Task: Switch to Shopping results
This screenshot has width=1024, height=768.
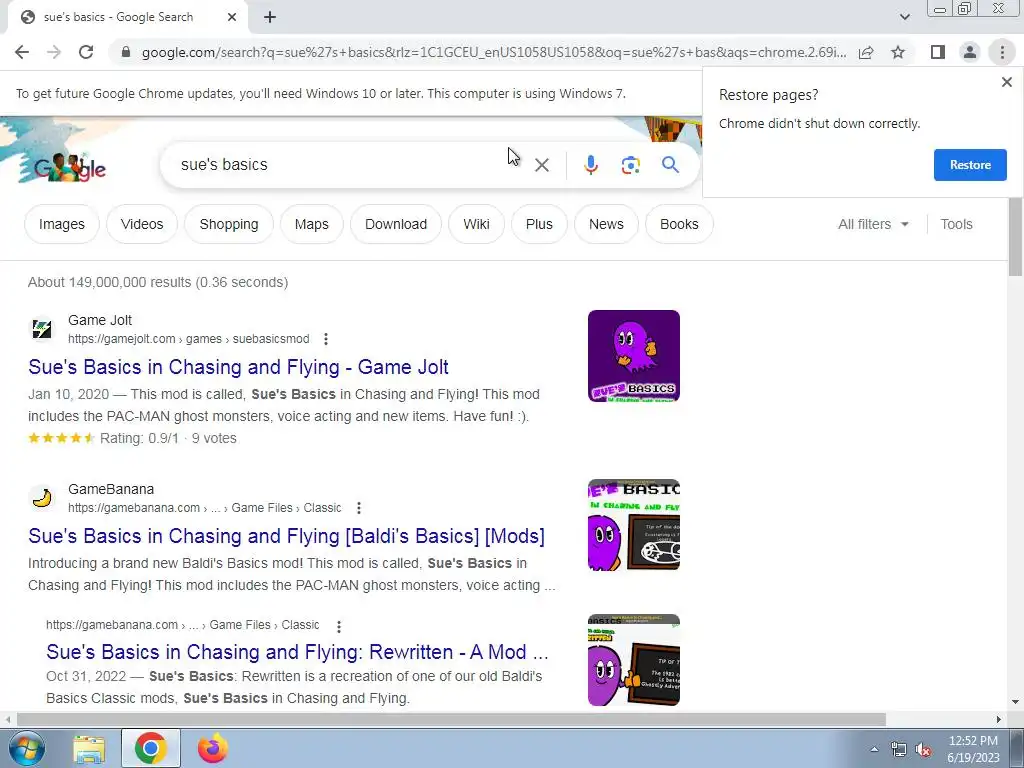Action: 229,224
